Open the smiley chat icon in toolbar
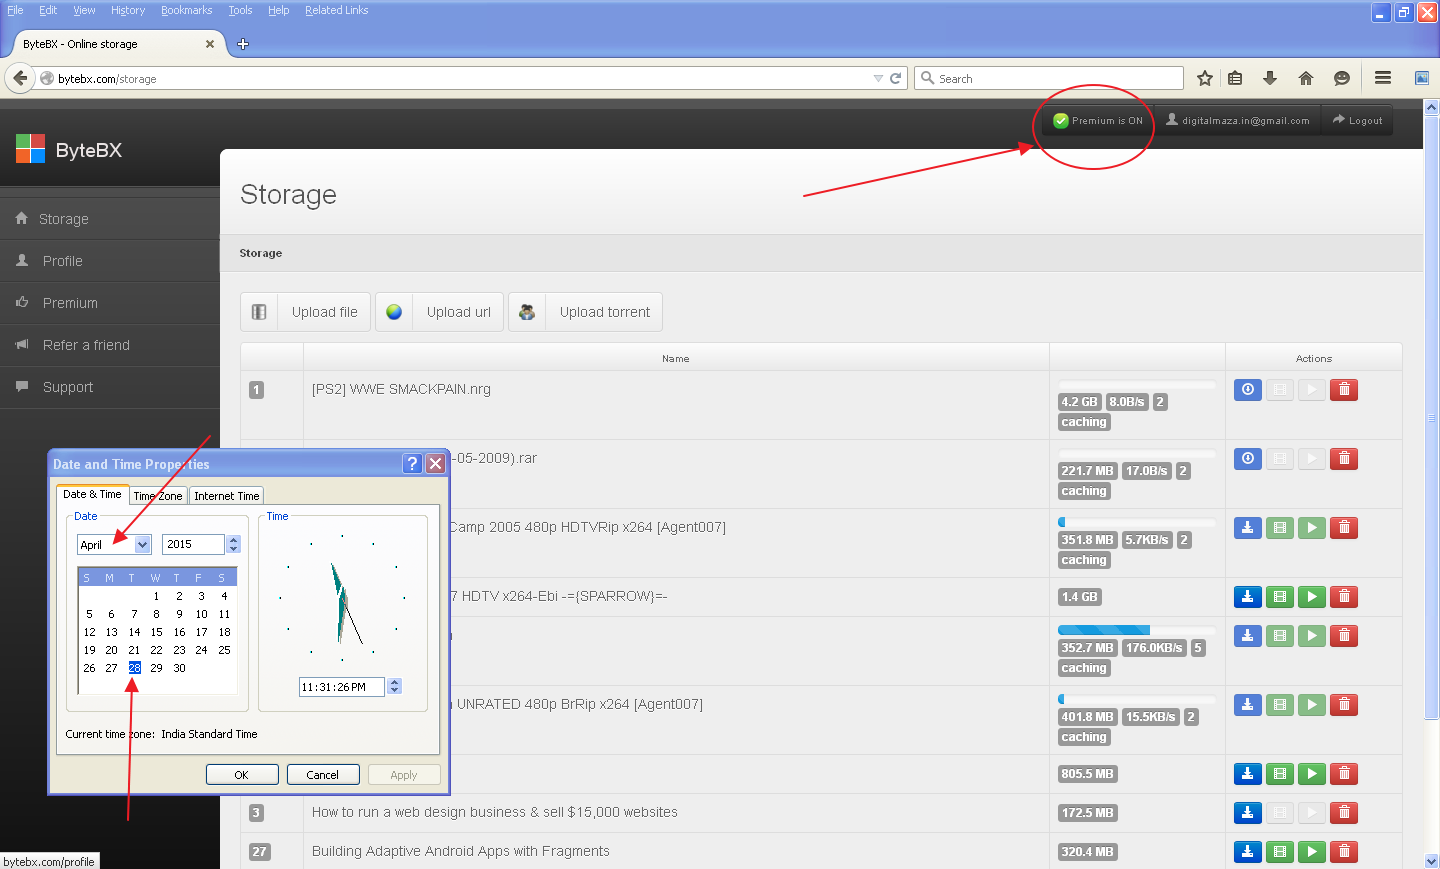This screenshot has width=1440, height=869. (1342, 78)
